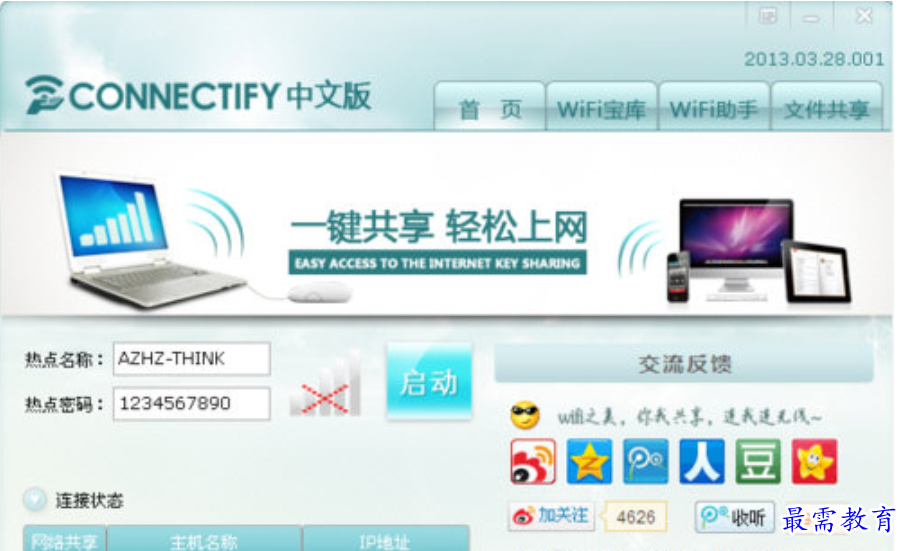Screen dimensions: 904x551
Task: Collapse the 连接状态 section heart toggle
Action: (35, 499)
